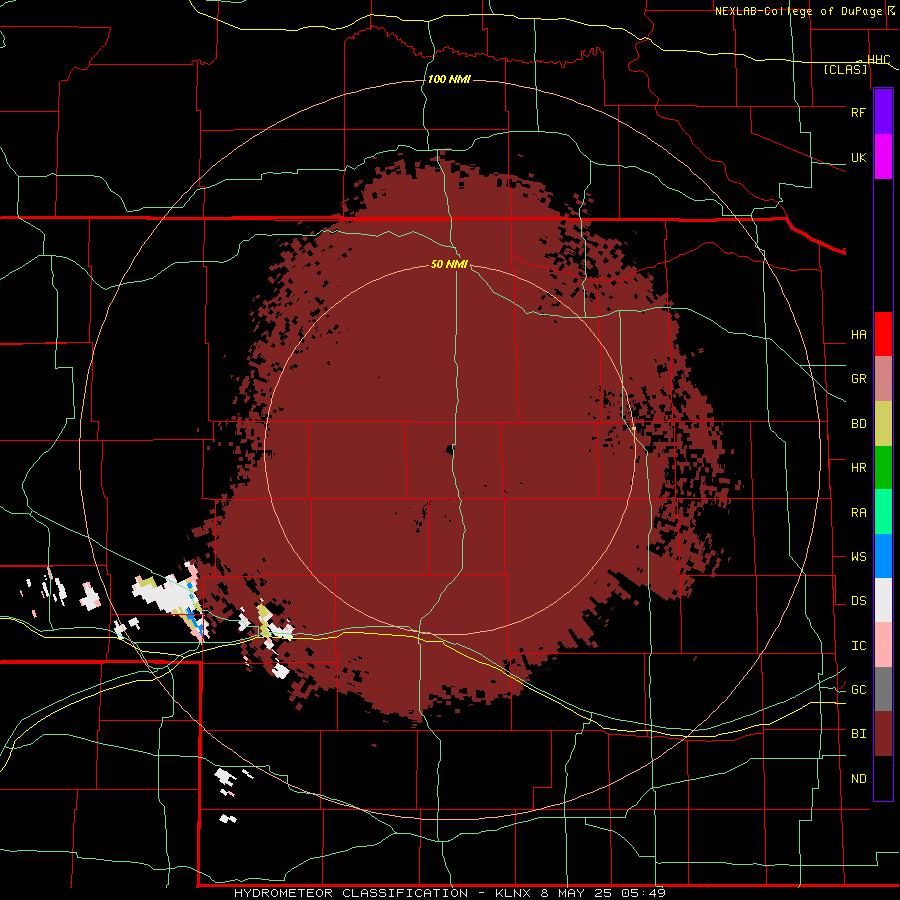Image resolution: width=900 pixels, height=900 pixels.
Task: Click the RA legend label
Action: (x=858, y=513)
